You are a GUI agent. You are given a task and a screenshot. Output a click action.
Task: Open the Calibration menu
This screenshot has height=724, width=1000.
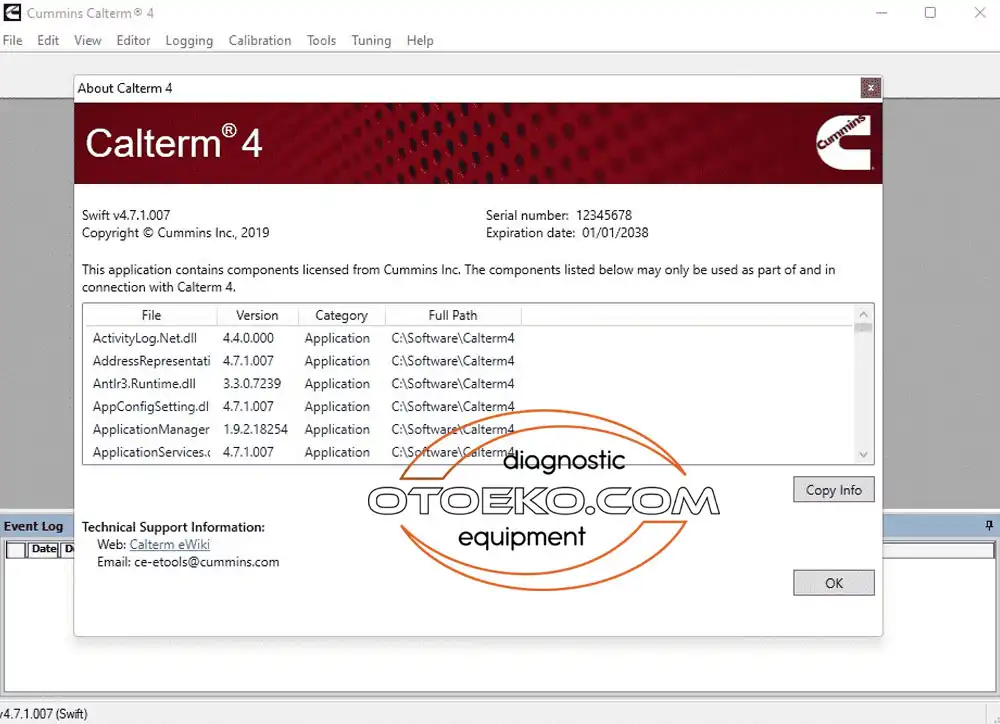click(x=259, y=40)
